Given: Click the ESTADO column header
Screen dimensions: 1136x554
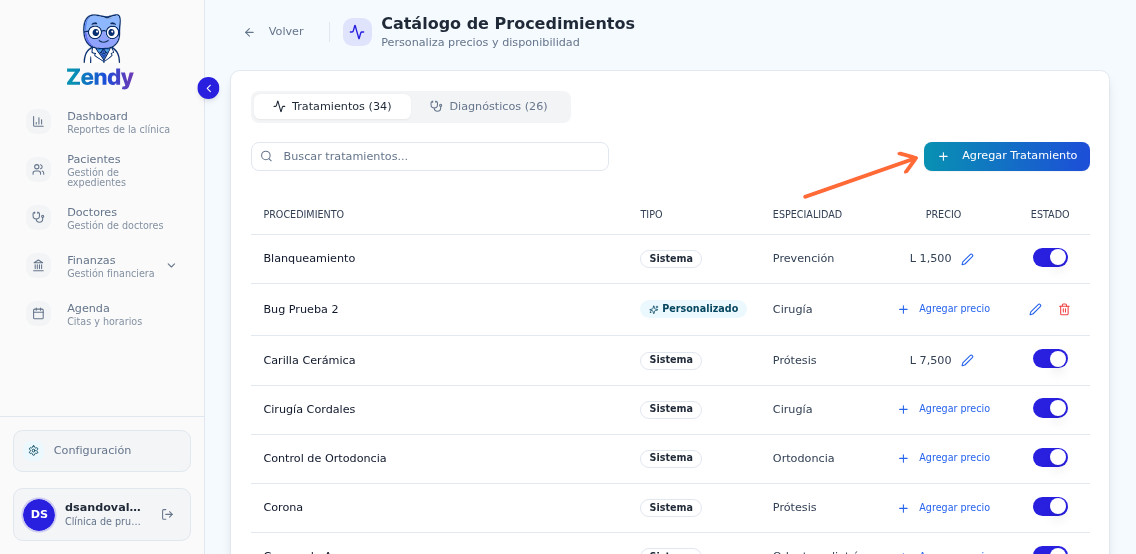Looking at the screenshot, I should pos(1050,214).
